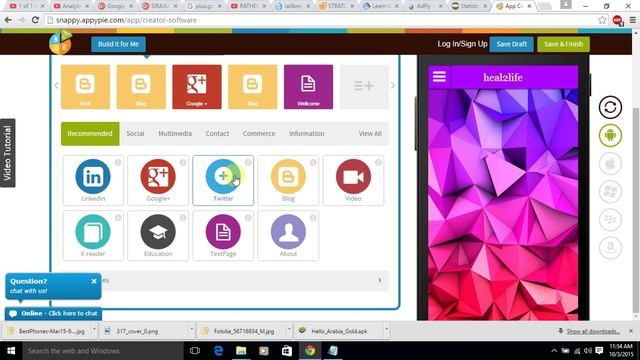Image resolution: width=640 pixels, height=360 pixels.
Task: Click the Build it for Me button
Action: (x=118, y=44)
